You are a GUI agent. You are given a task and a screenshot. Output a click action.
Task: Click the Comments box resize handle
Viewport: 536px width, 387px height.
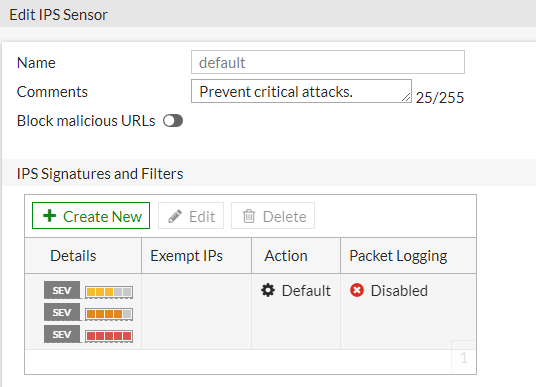point(406,97)
